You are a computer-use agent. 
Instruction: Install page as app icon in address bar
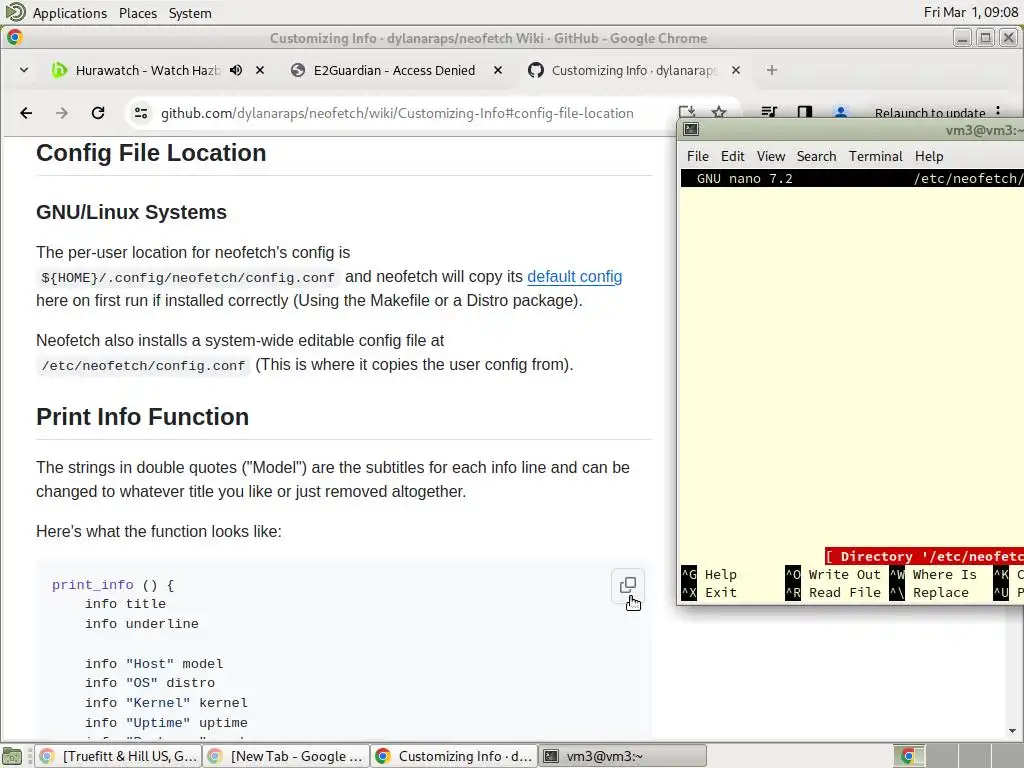[x=686, y=112]
